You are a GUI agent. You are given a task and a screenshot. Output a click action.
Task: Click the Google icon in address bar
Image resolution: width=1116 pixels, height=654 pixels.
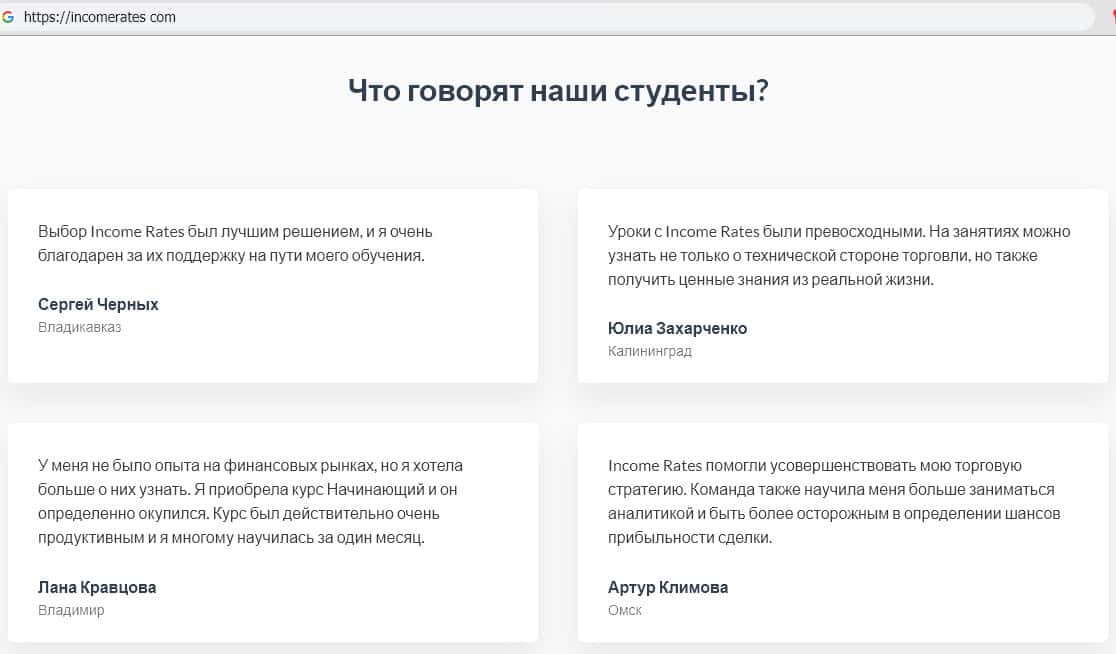pyautogui.click(x=8, y=17)
